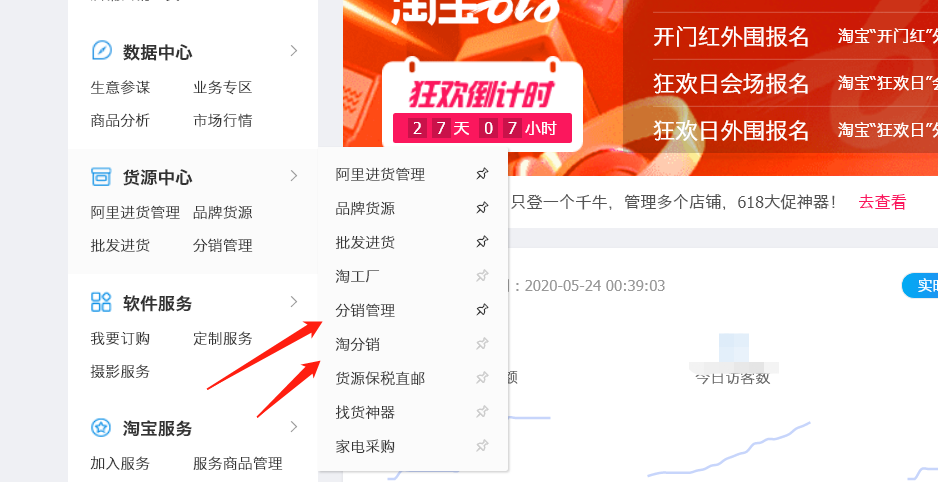Expand the 货源中心 section arrow
938x482 pixels.
point(294,176)
